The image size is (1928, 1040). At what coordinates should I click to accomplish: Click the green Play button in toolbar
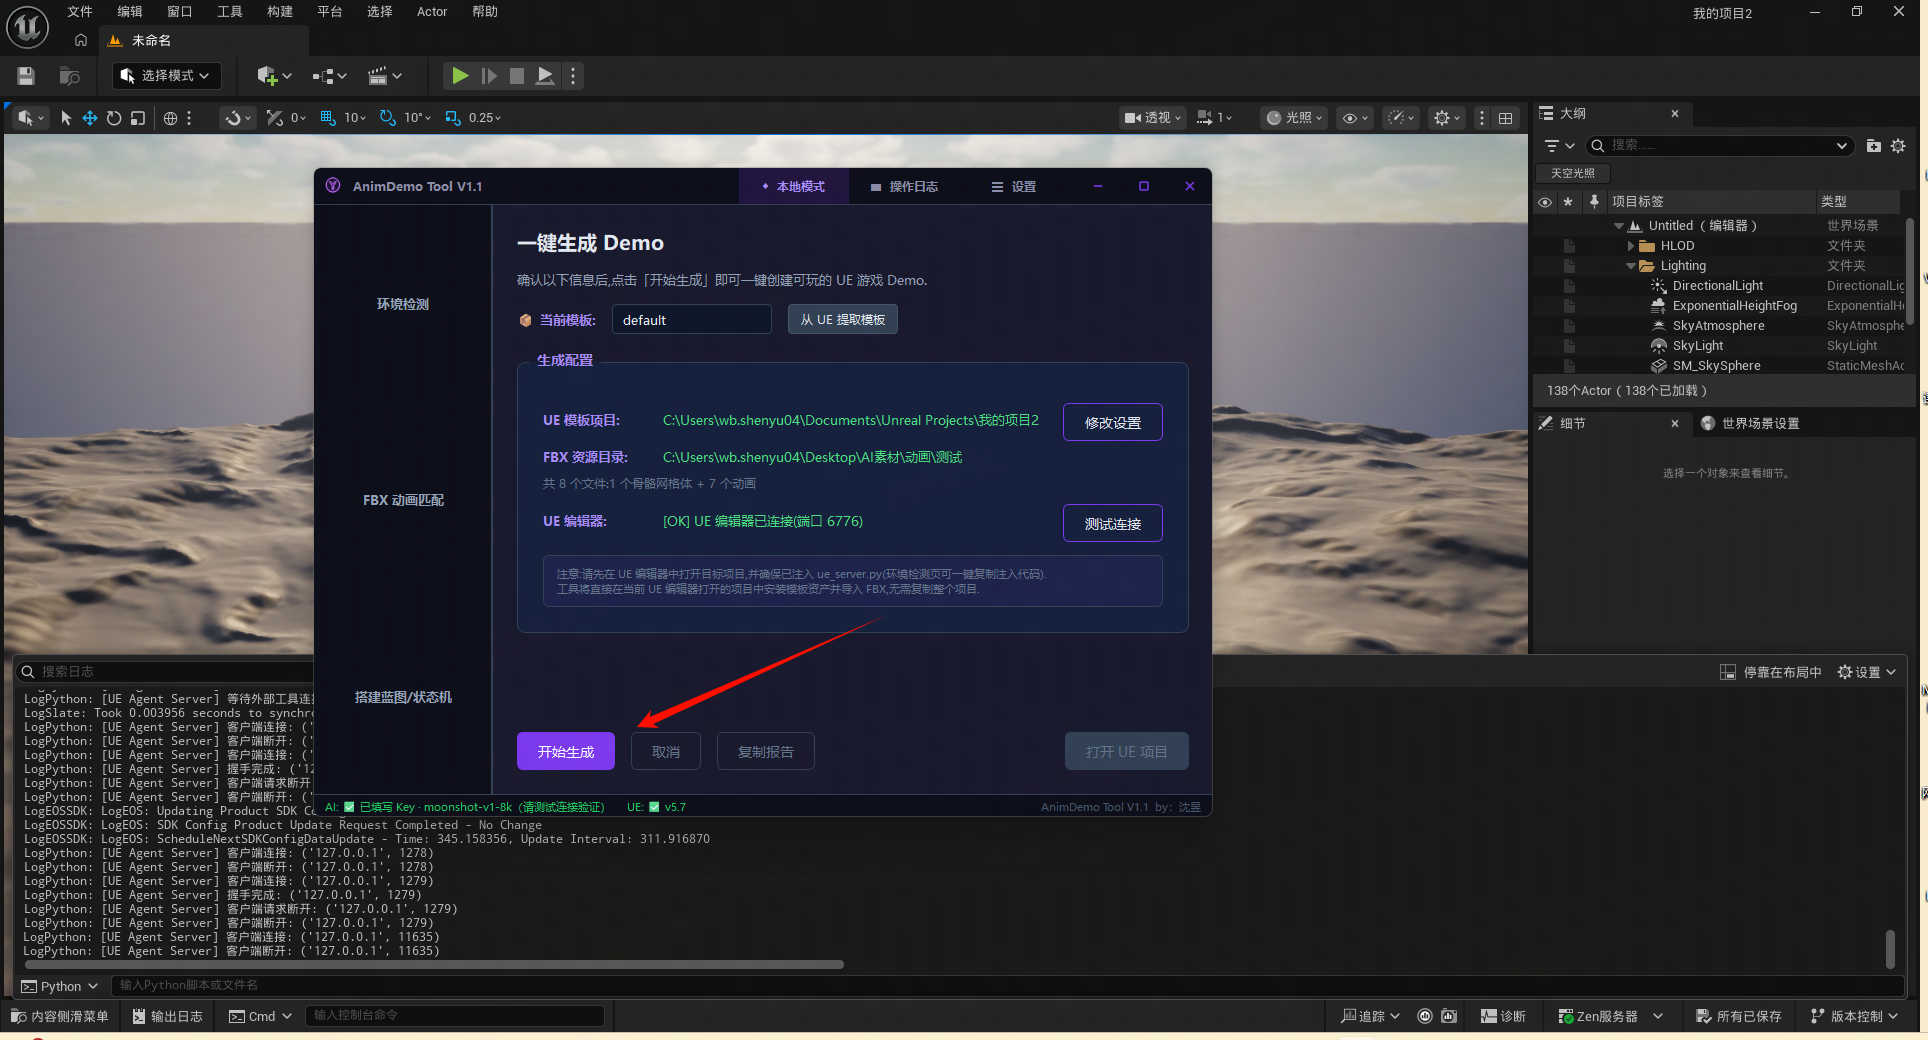pos(460,76)
